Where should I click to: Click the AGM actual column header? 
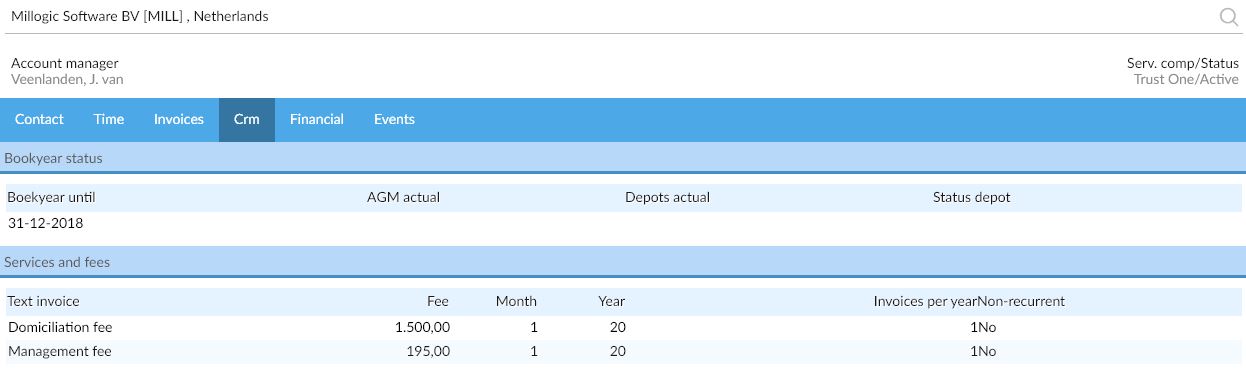click(403, 197)
